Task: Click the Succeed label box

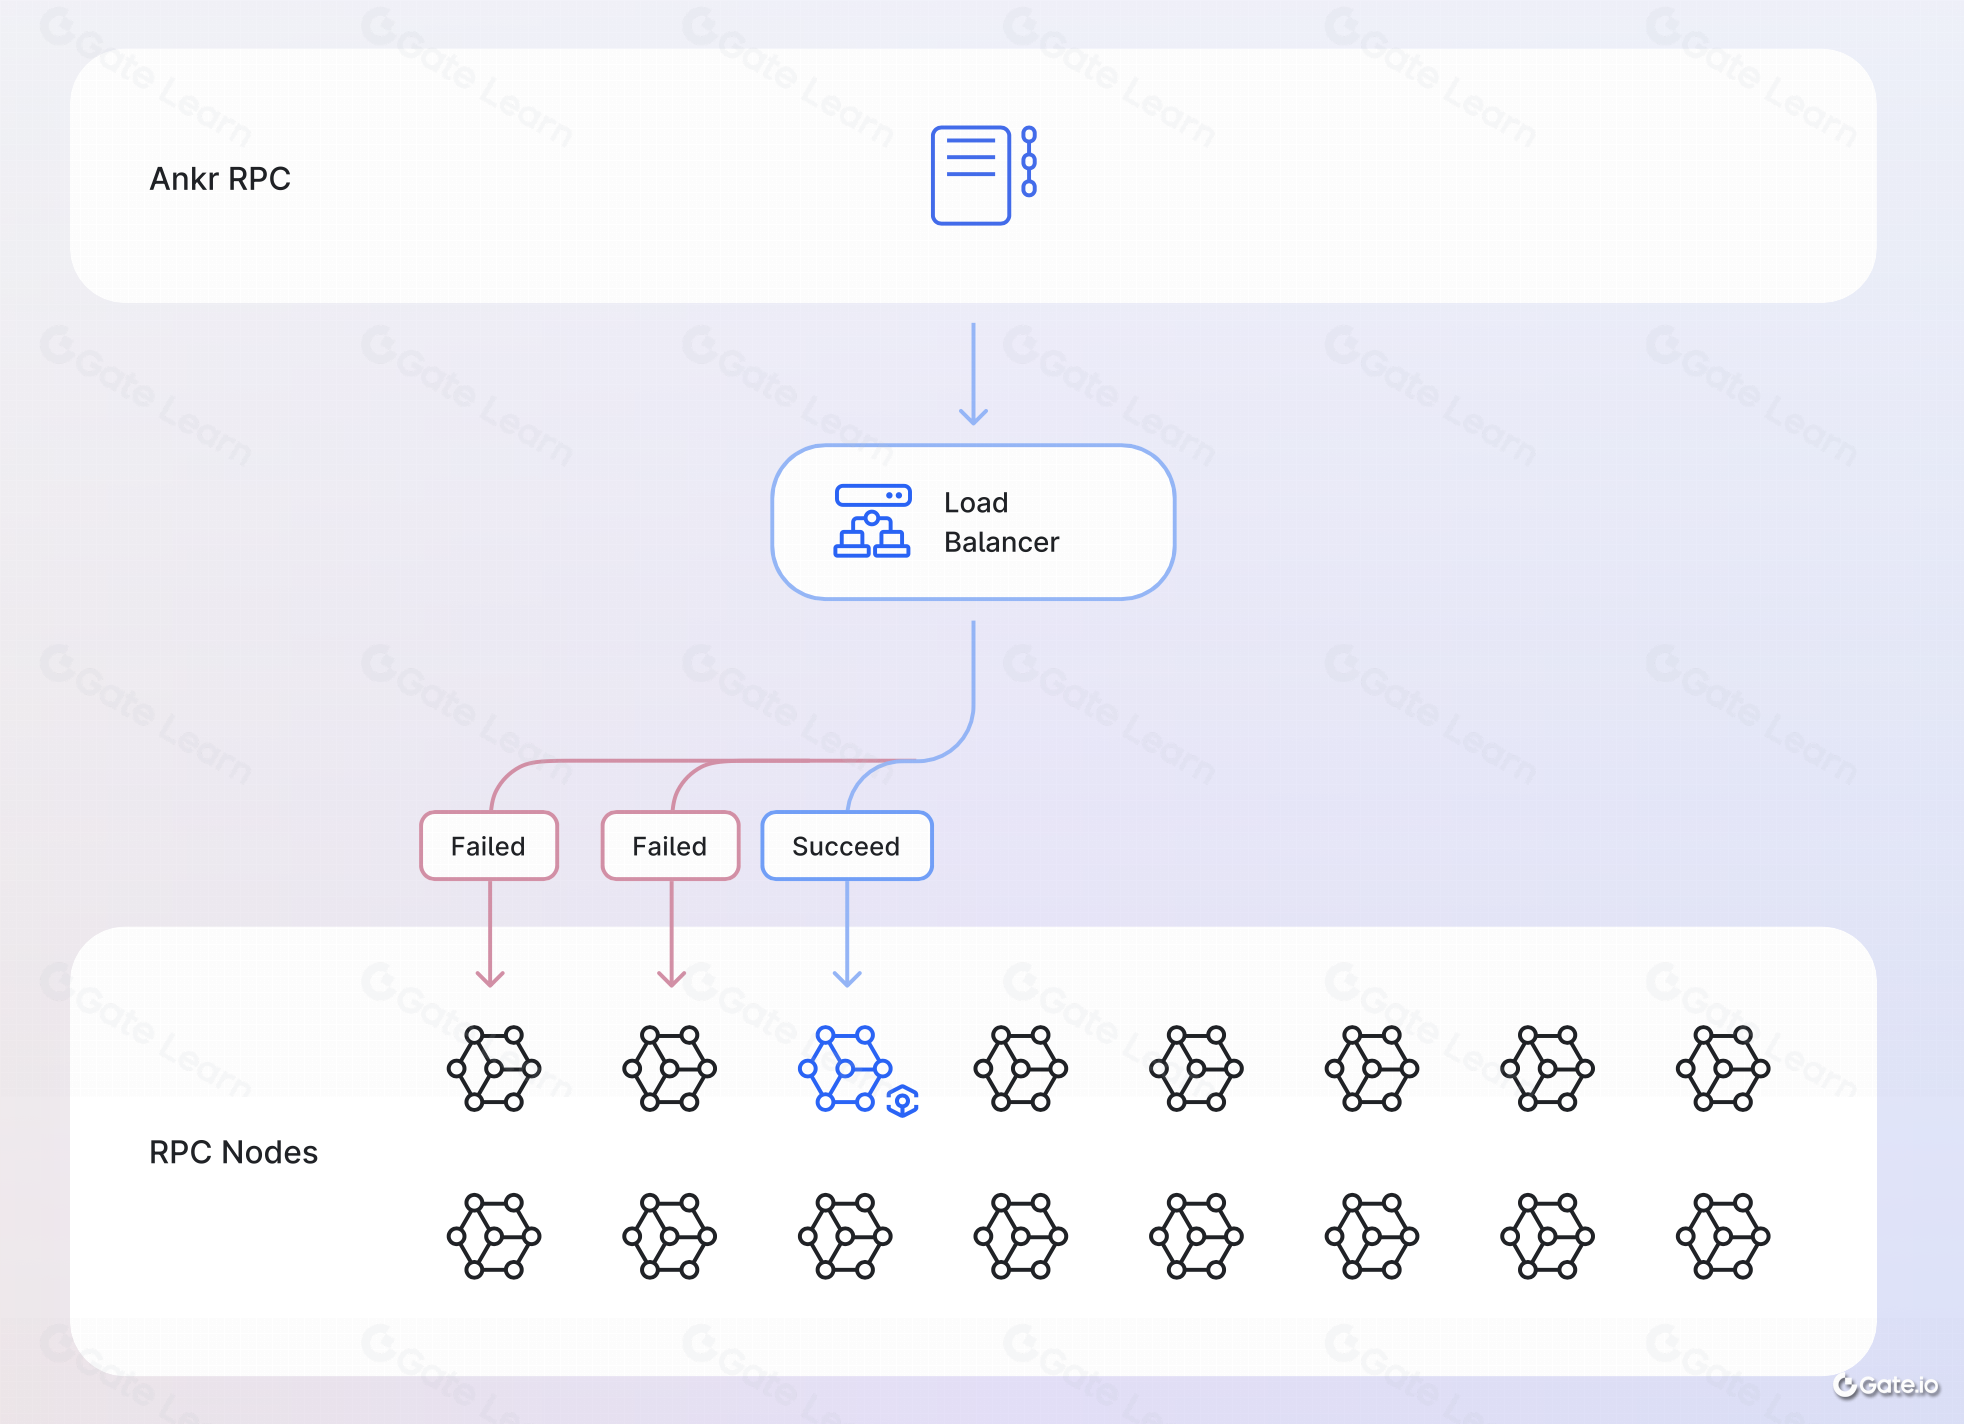Action: pos(847,846)
